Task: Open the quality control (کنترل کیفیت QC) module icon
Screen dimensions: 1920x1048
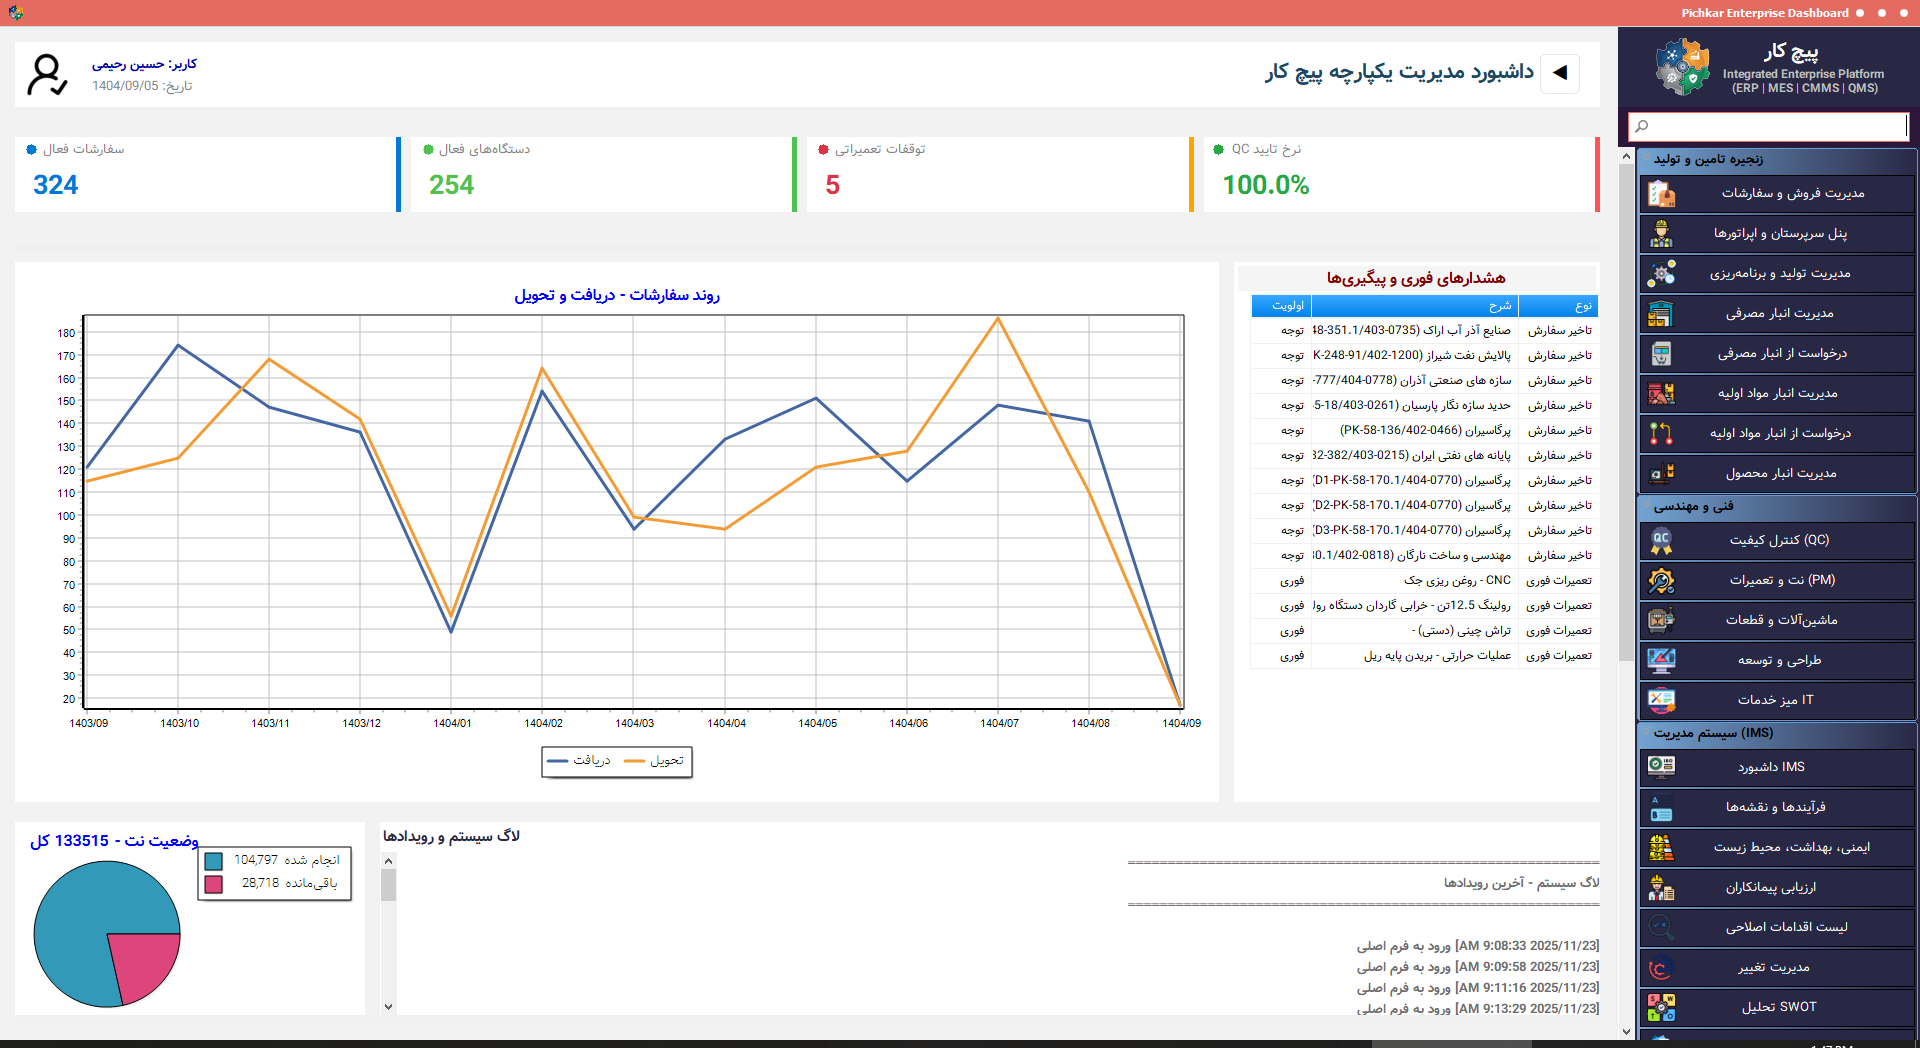Action: point(1661,540)
